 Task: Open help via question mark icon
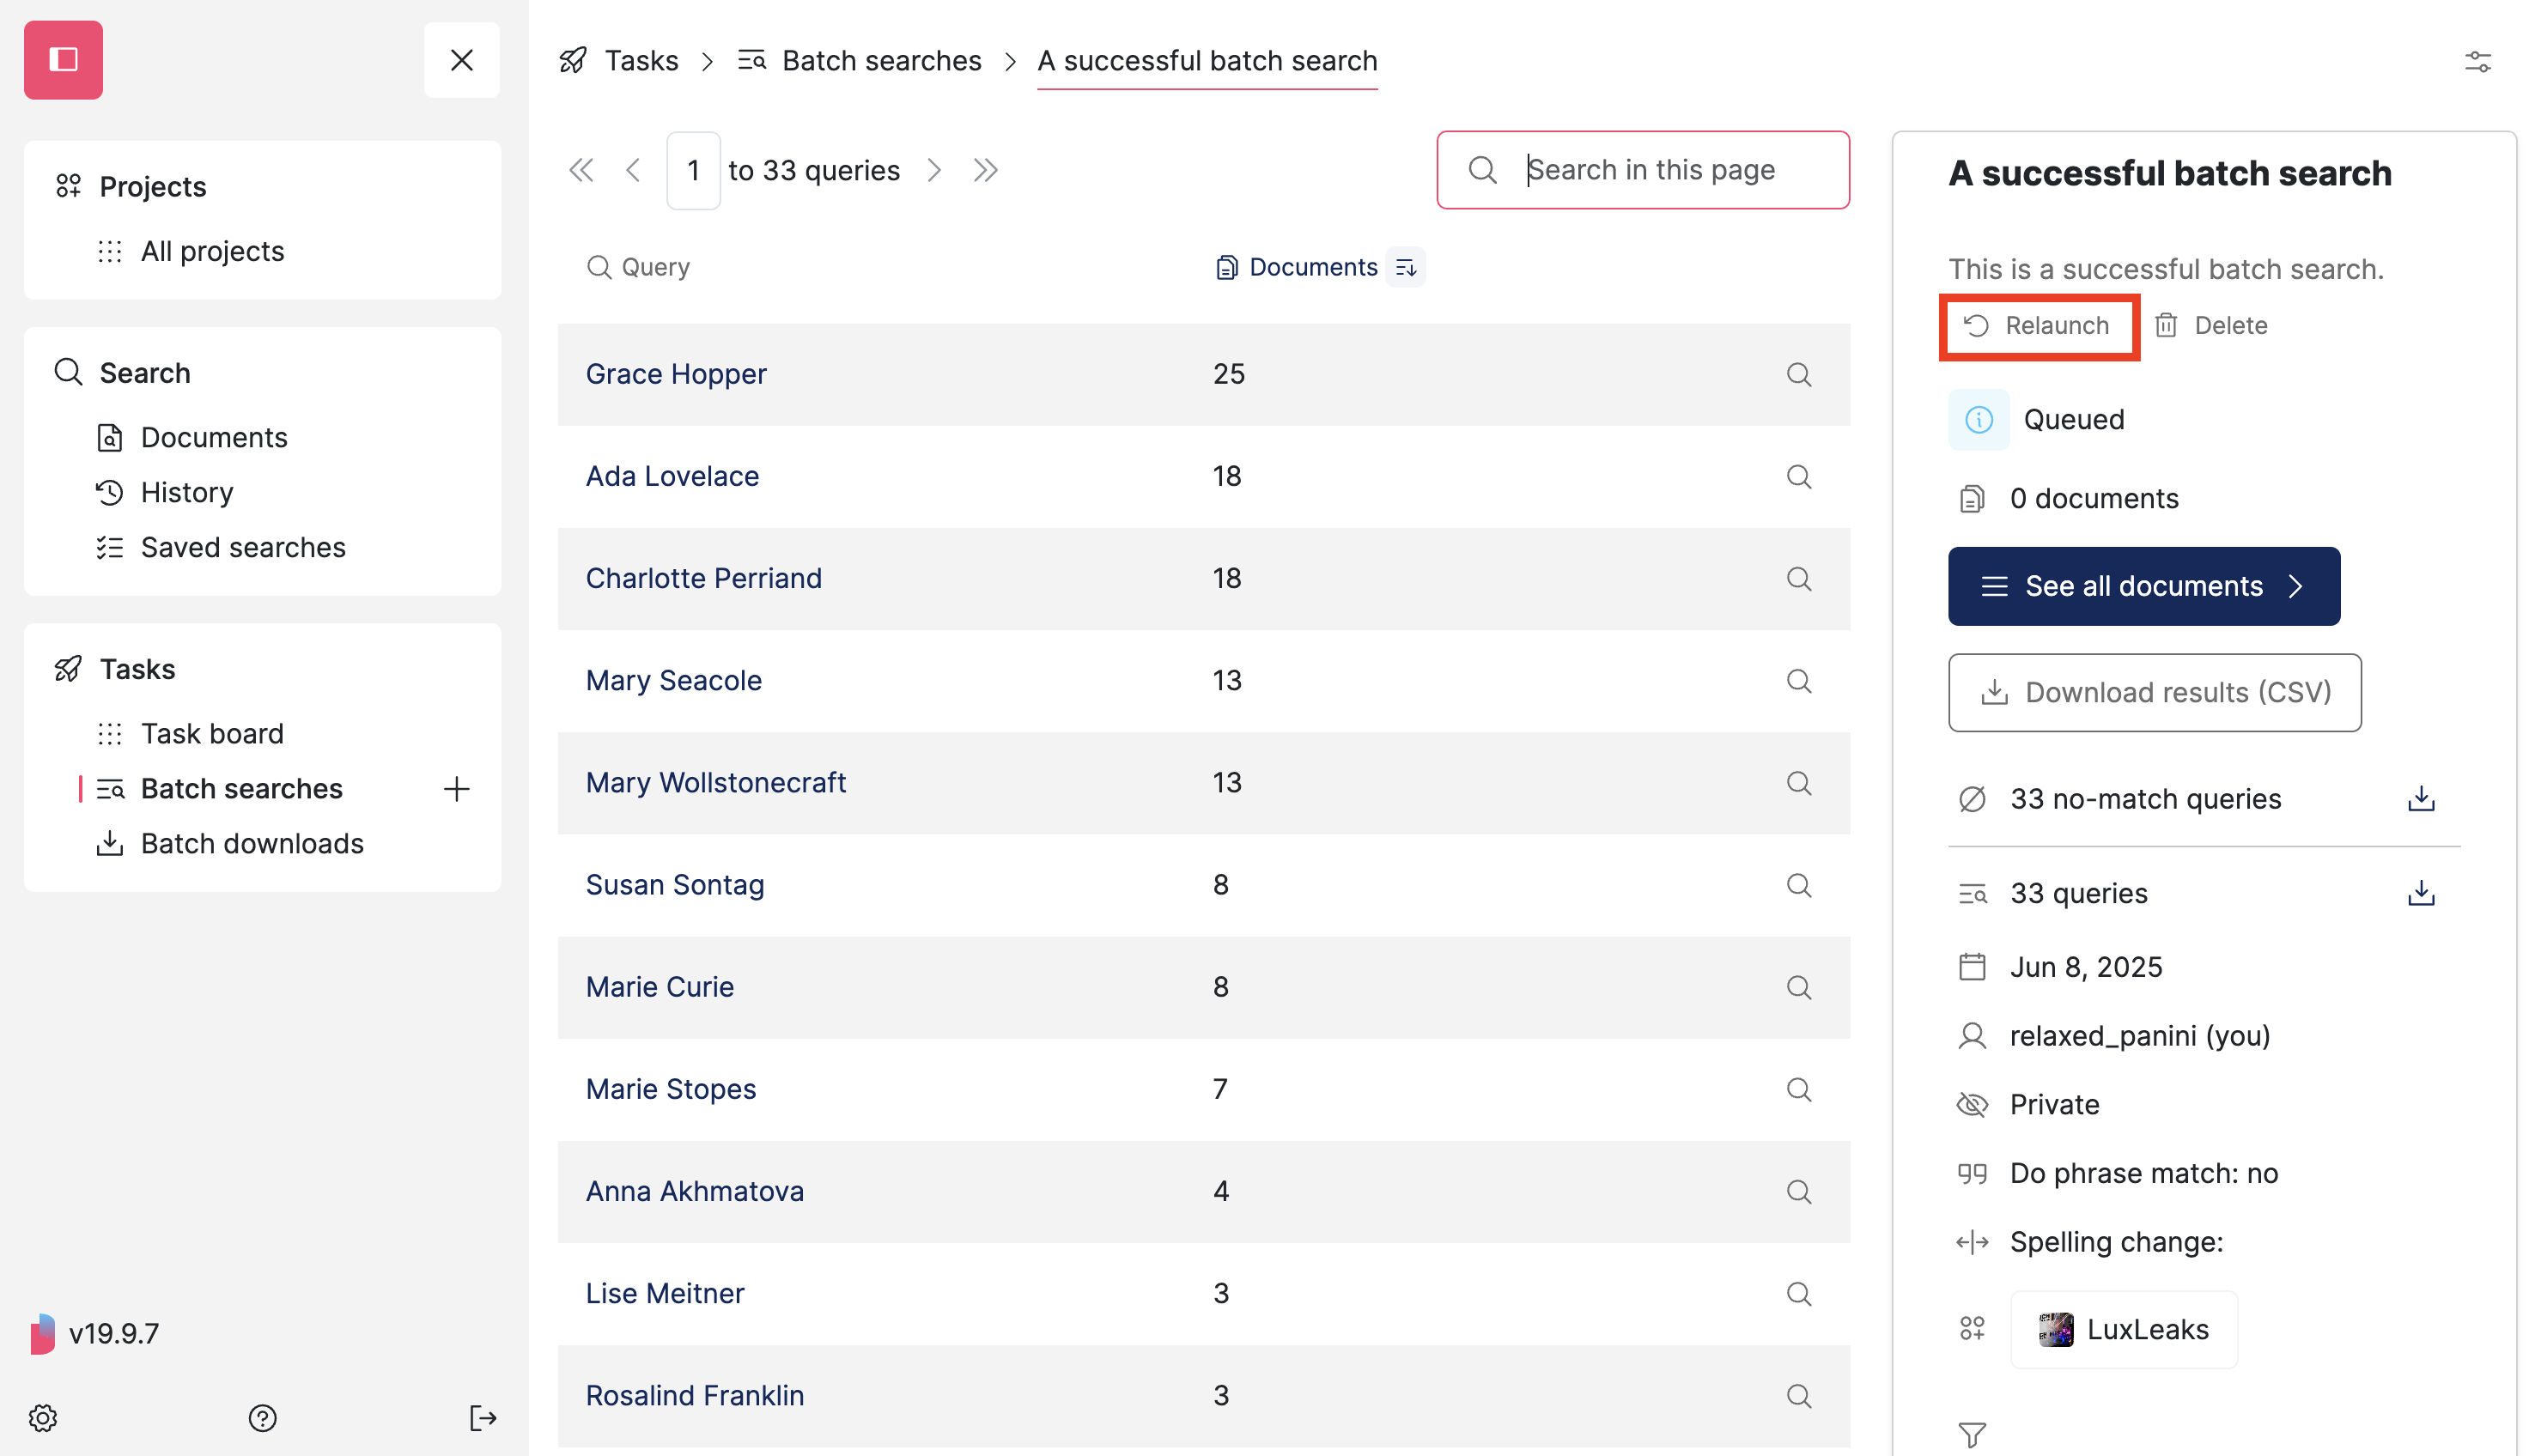tap(262, 1417)
